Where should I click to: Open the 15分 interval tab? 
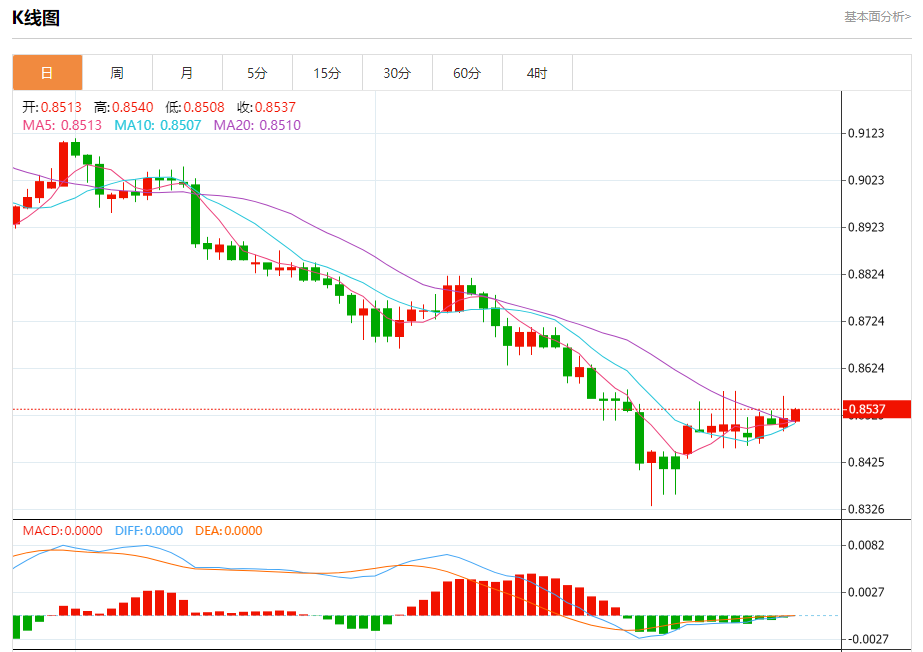click(x=327, y=73)
